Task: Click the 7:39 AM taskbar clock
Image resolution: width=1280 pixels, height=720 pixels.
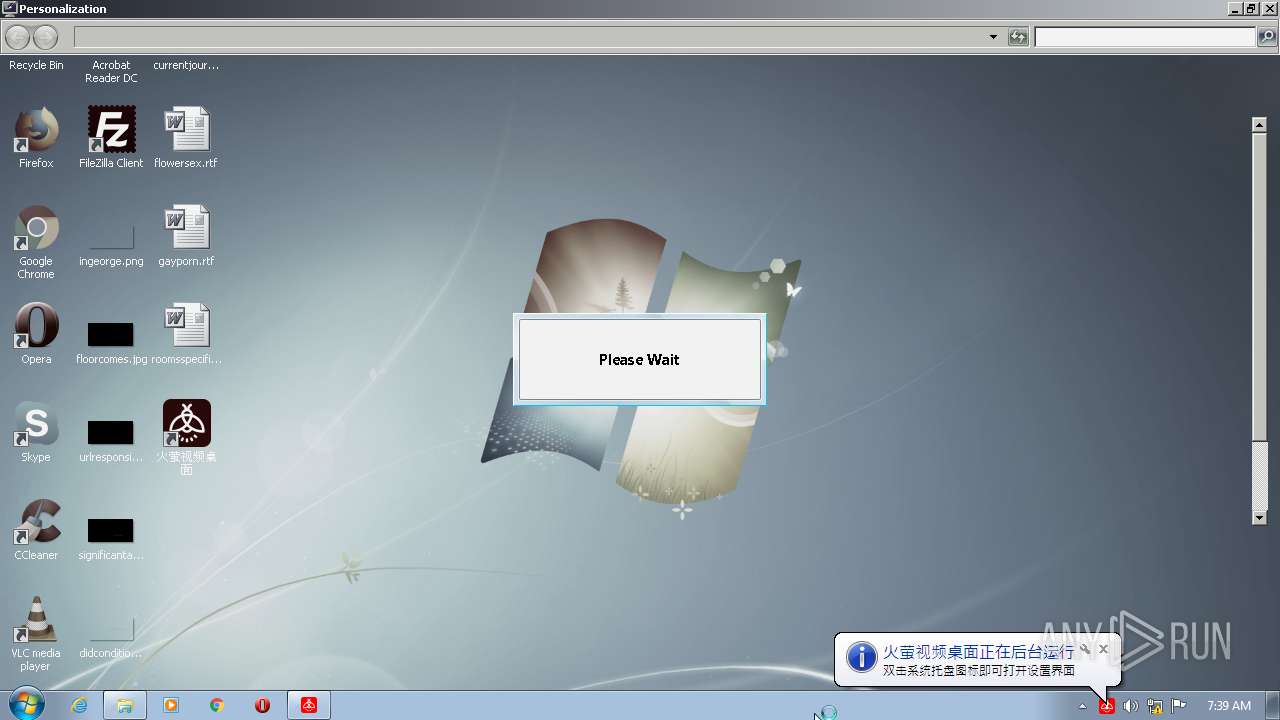Action: 1229,706
